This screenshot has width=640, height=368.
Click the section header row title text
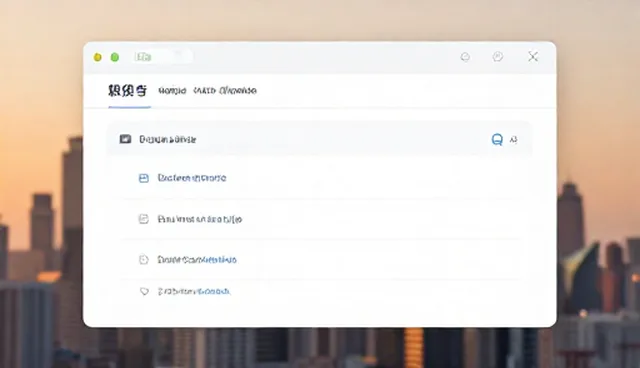pyautogui.click(x=168, y=140)
